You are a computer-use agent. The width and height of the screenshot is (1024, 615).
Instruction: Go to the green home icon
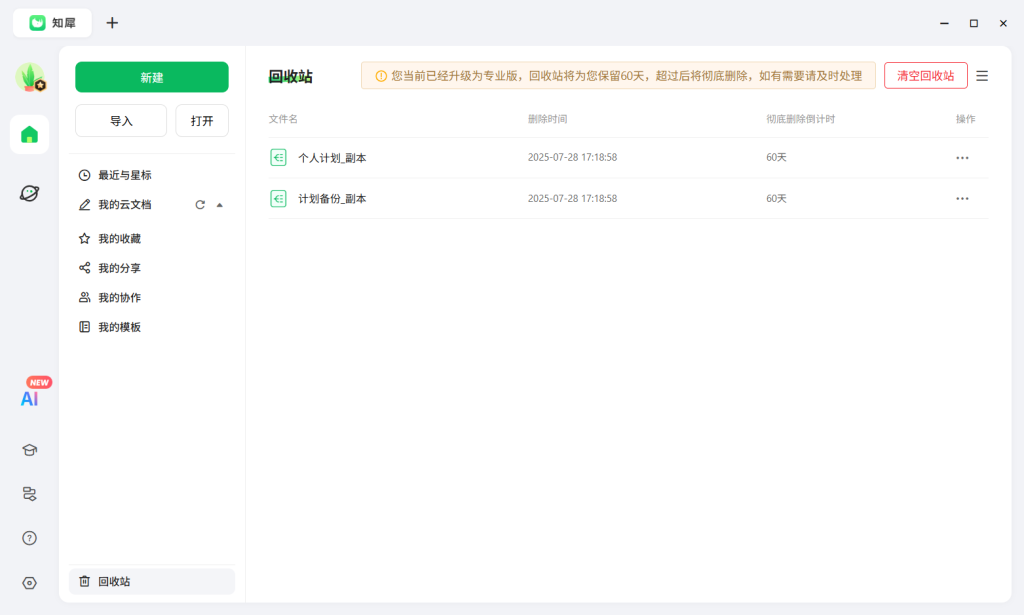coord(29,134)
